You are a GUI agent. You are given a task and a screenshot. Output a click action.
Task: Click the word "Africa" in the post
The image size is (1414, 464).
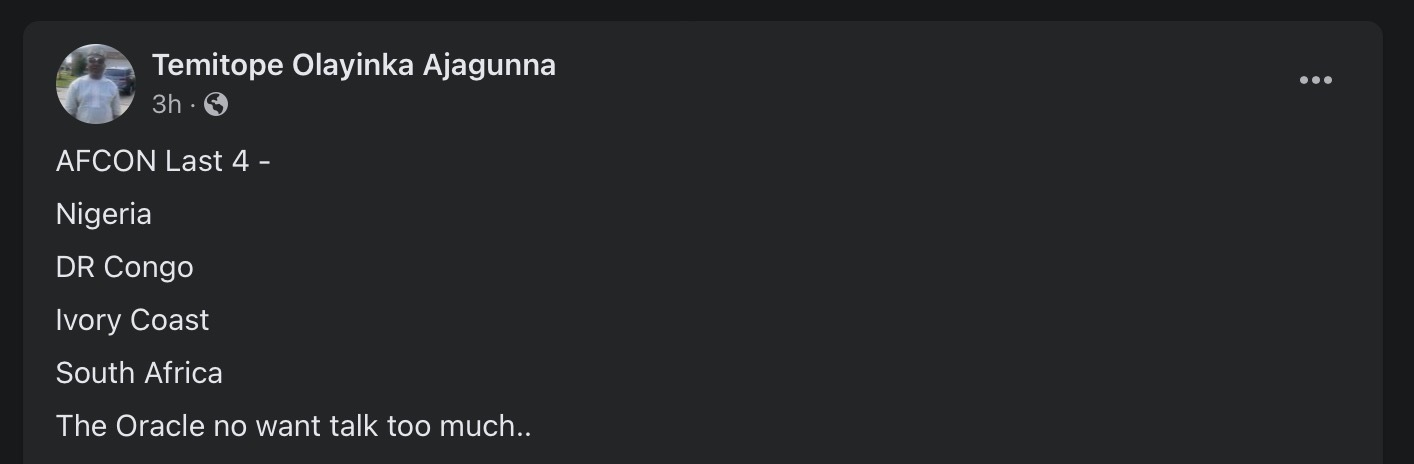(x=181, y=373)
